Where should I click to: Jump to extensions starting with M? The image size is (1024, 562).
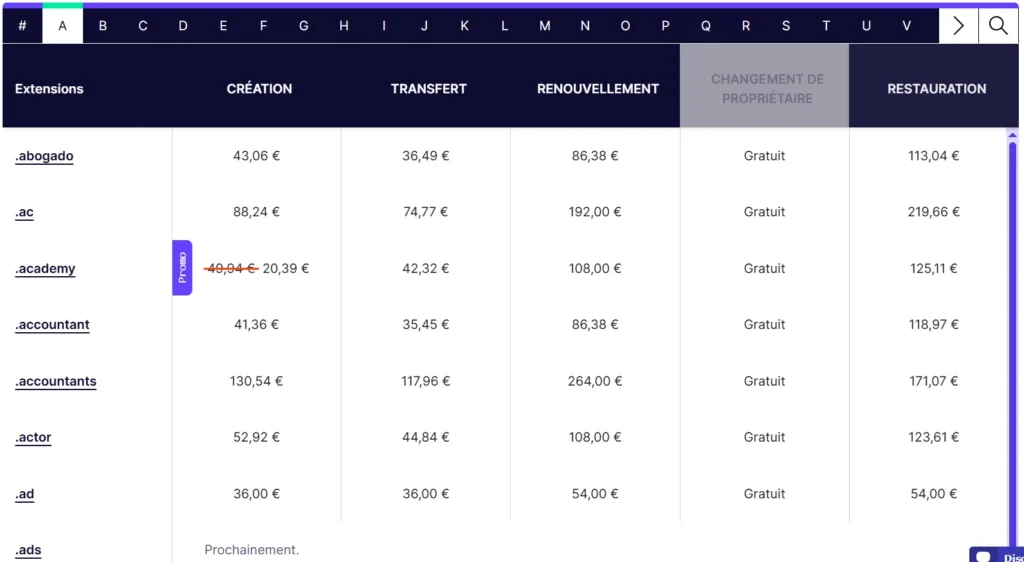545,26
